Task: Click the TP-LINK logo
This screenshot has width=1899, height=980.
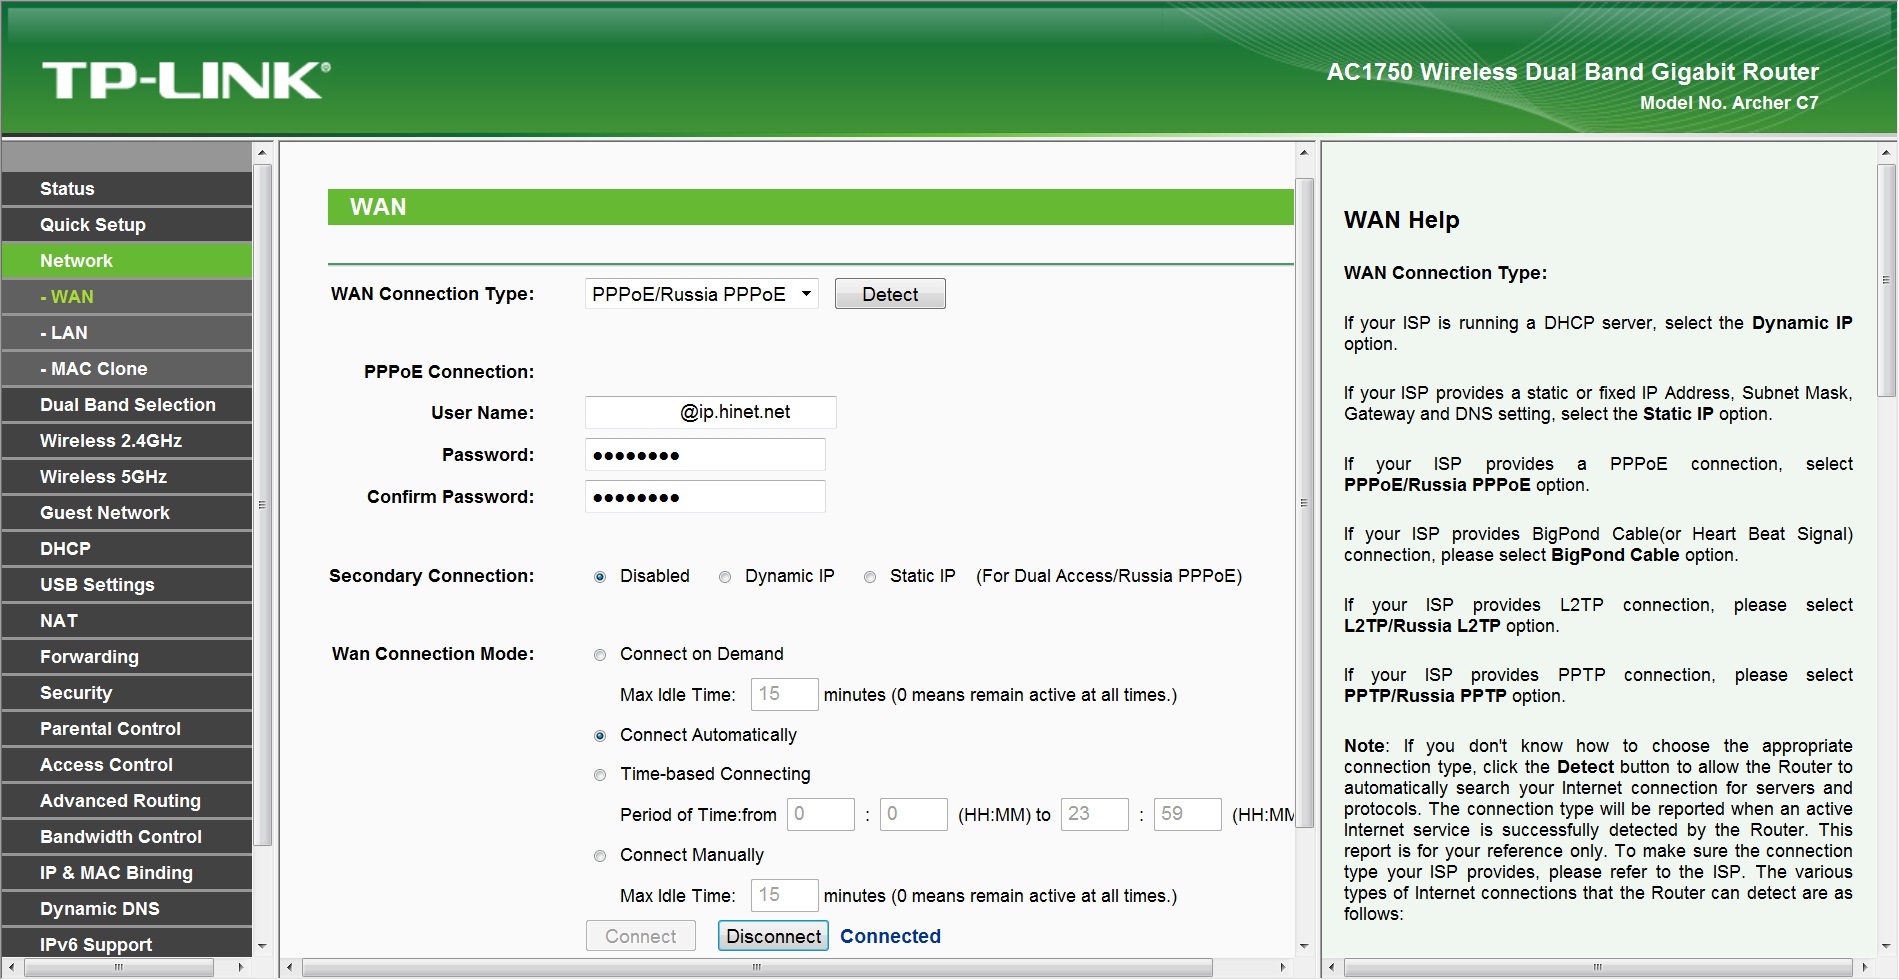Action: 186,80
